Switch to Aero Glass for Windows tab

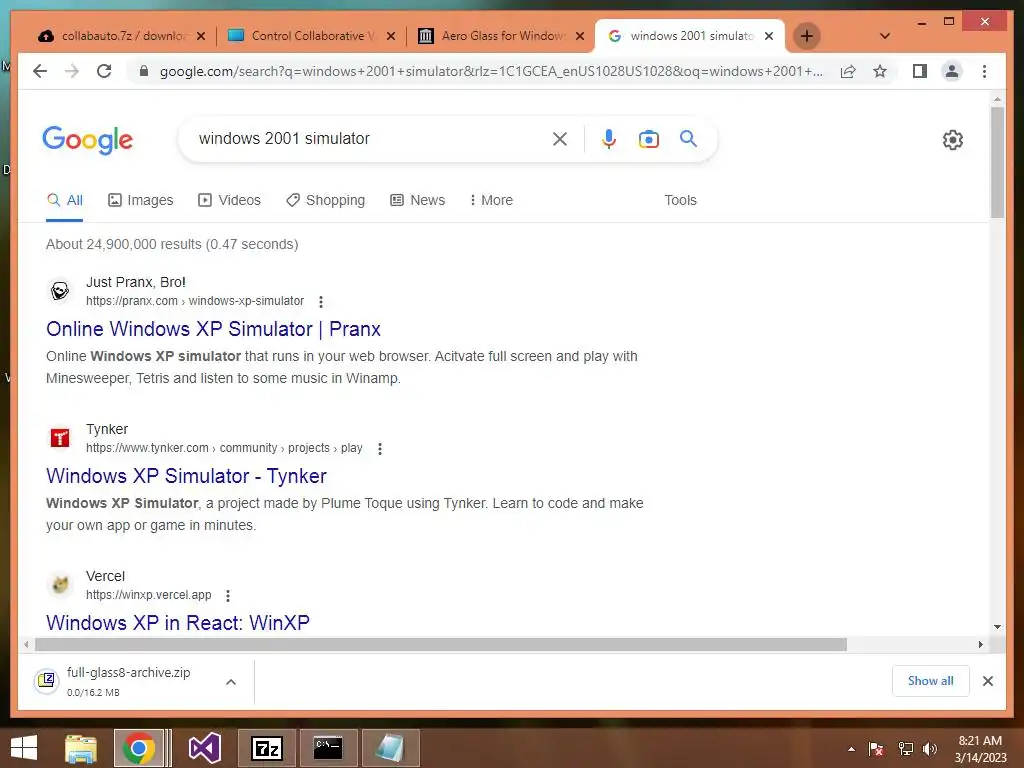point(491,36)
